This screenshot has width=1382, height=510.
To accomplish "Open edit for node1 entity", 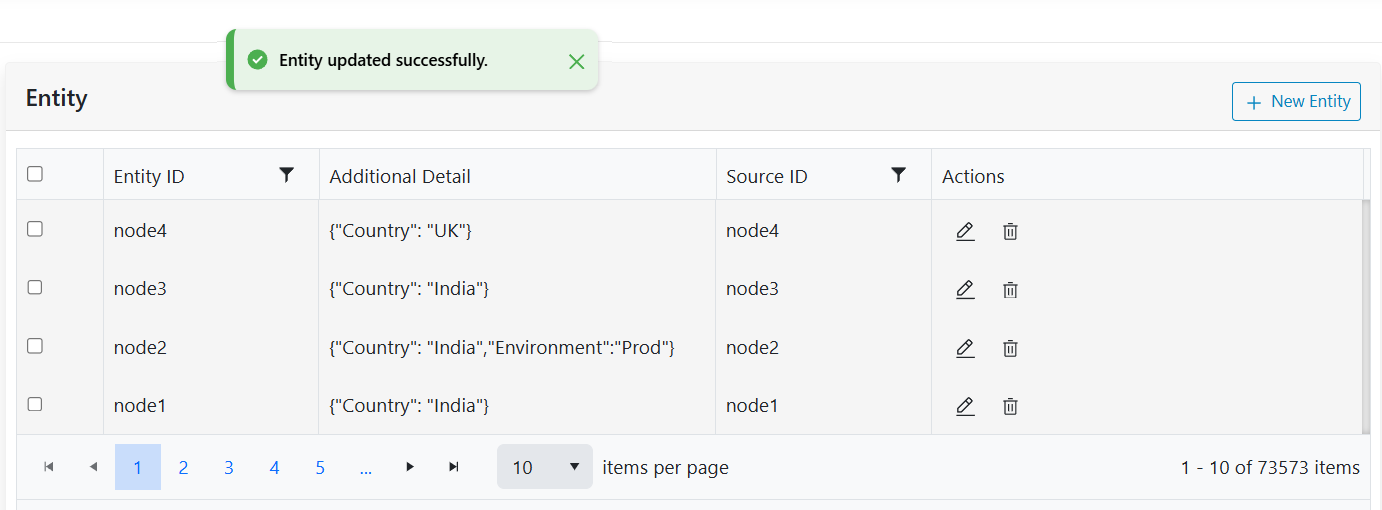I will click(x=964, y=406).
